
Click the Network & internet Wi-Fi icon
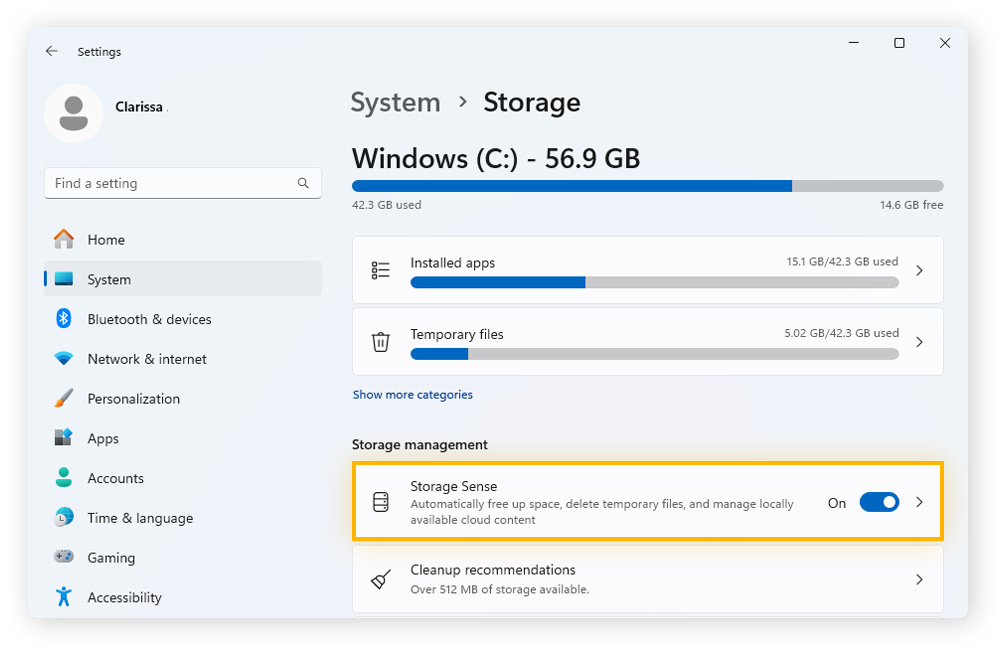pos(64,358)
